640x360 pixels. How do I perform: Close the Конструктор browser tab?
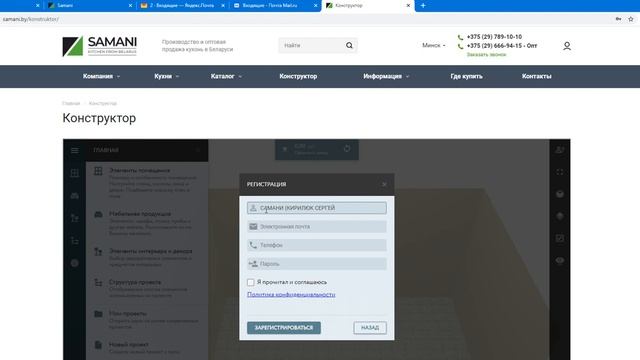(x=408, y=6)
